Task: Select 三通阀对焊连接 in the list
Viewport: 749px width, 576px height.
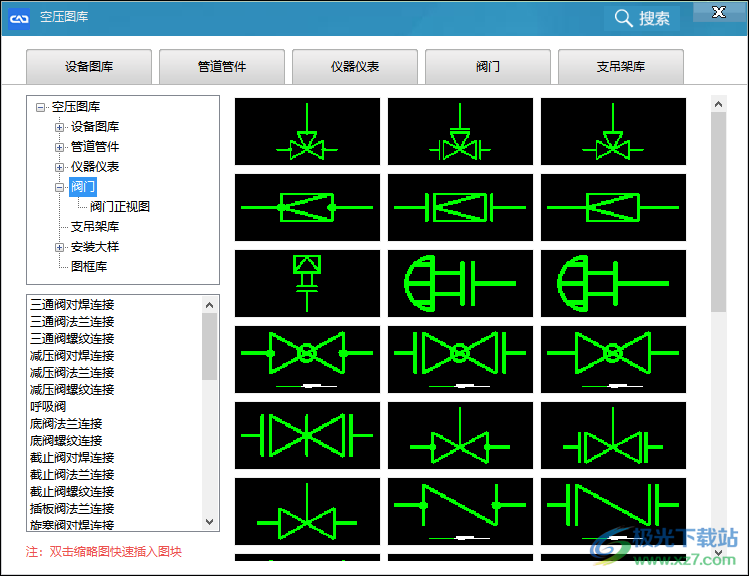Action: tap(72, 305)
